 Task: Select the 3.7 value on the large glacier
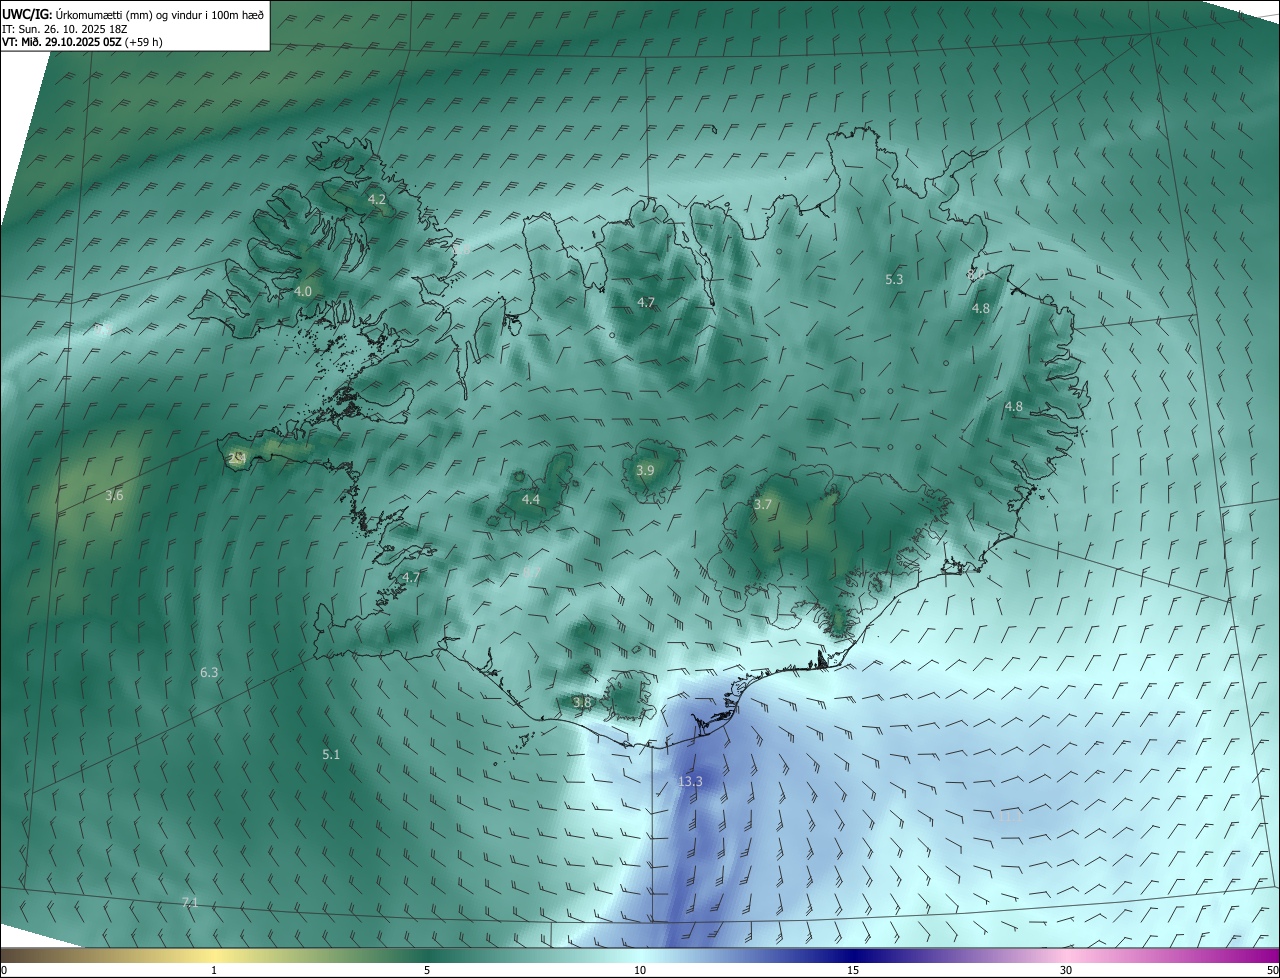[x=763, y=505]
